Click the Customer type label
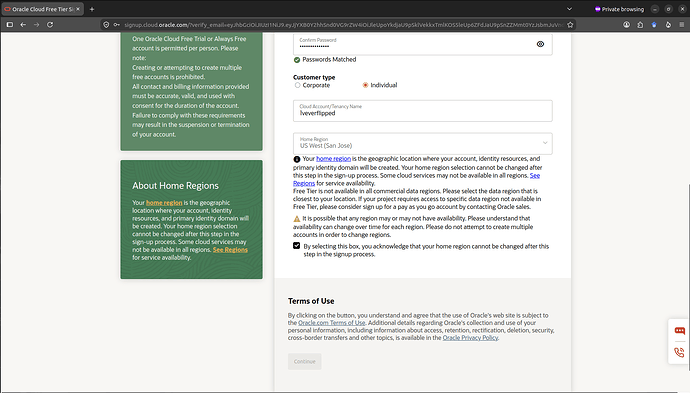This screenshot has width=690, height=393. (x=314, y=77)
